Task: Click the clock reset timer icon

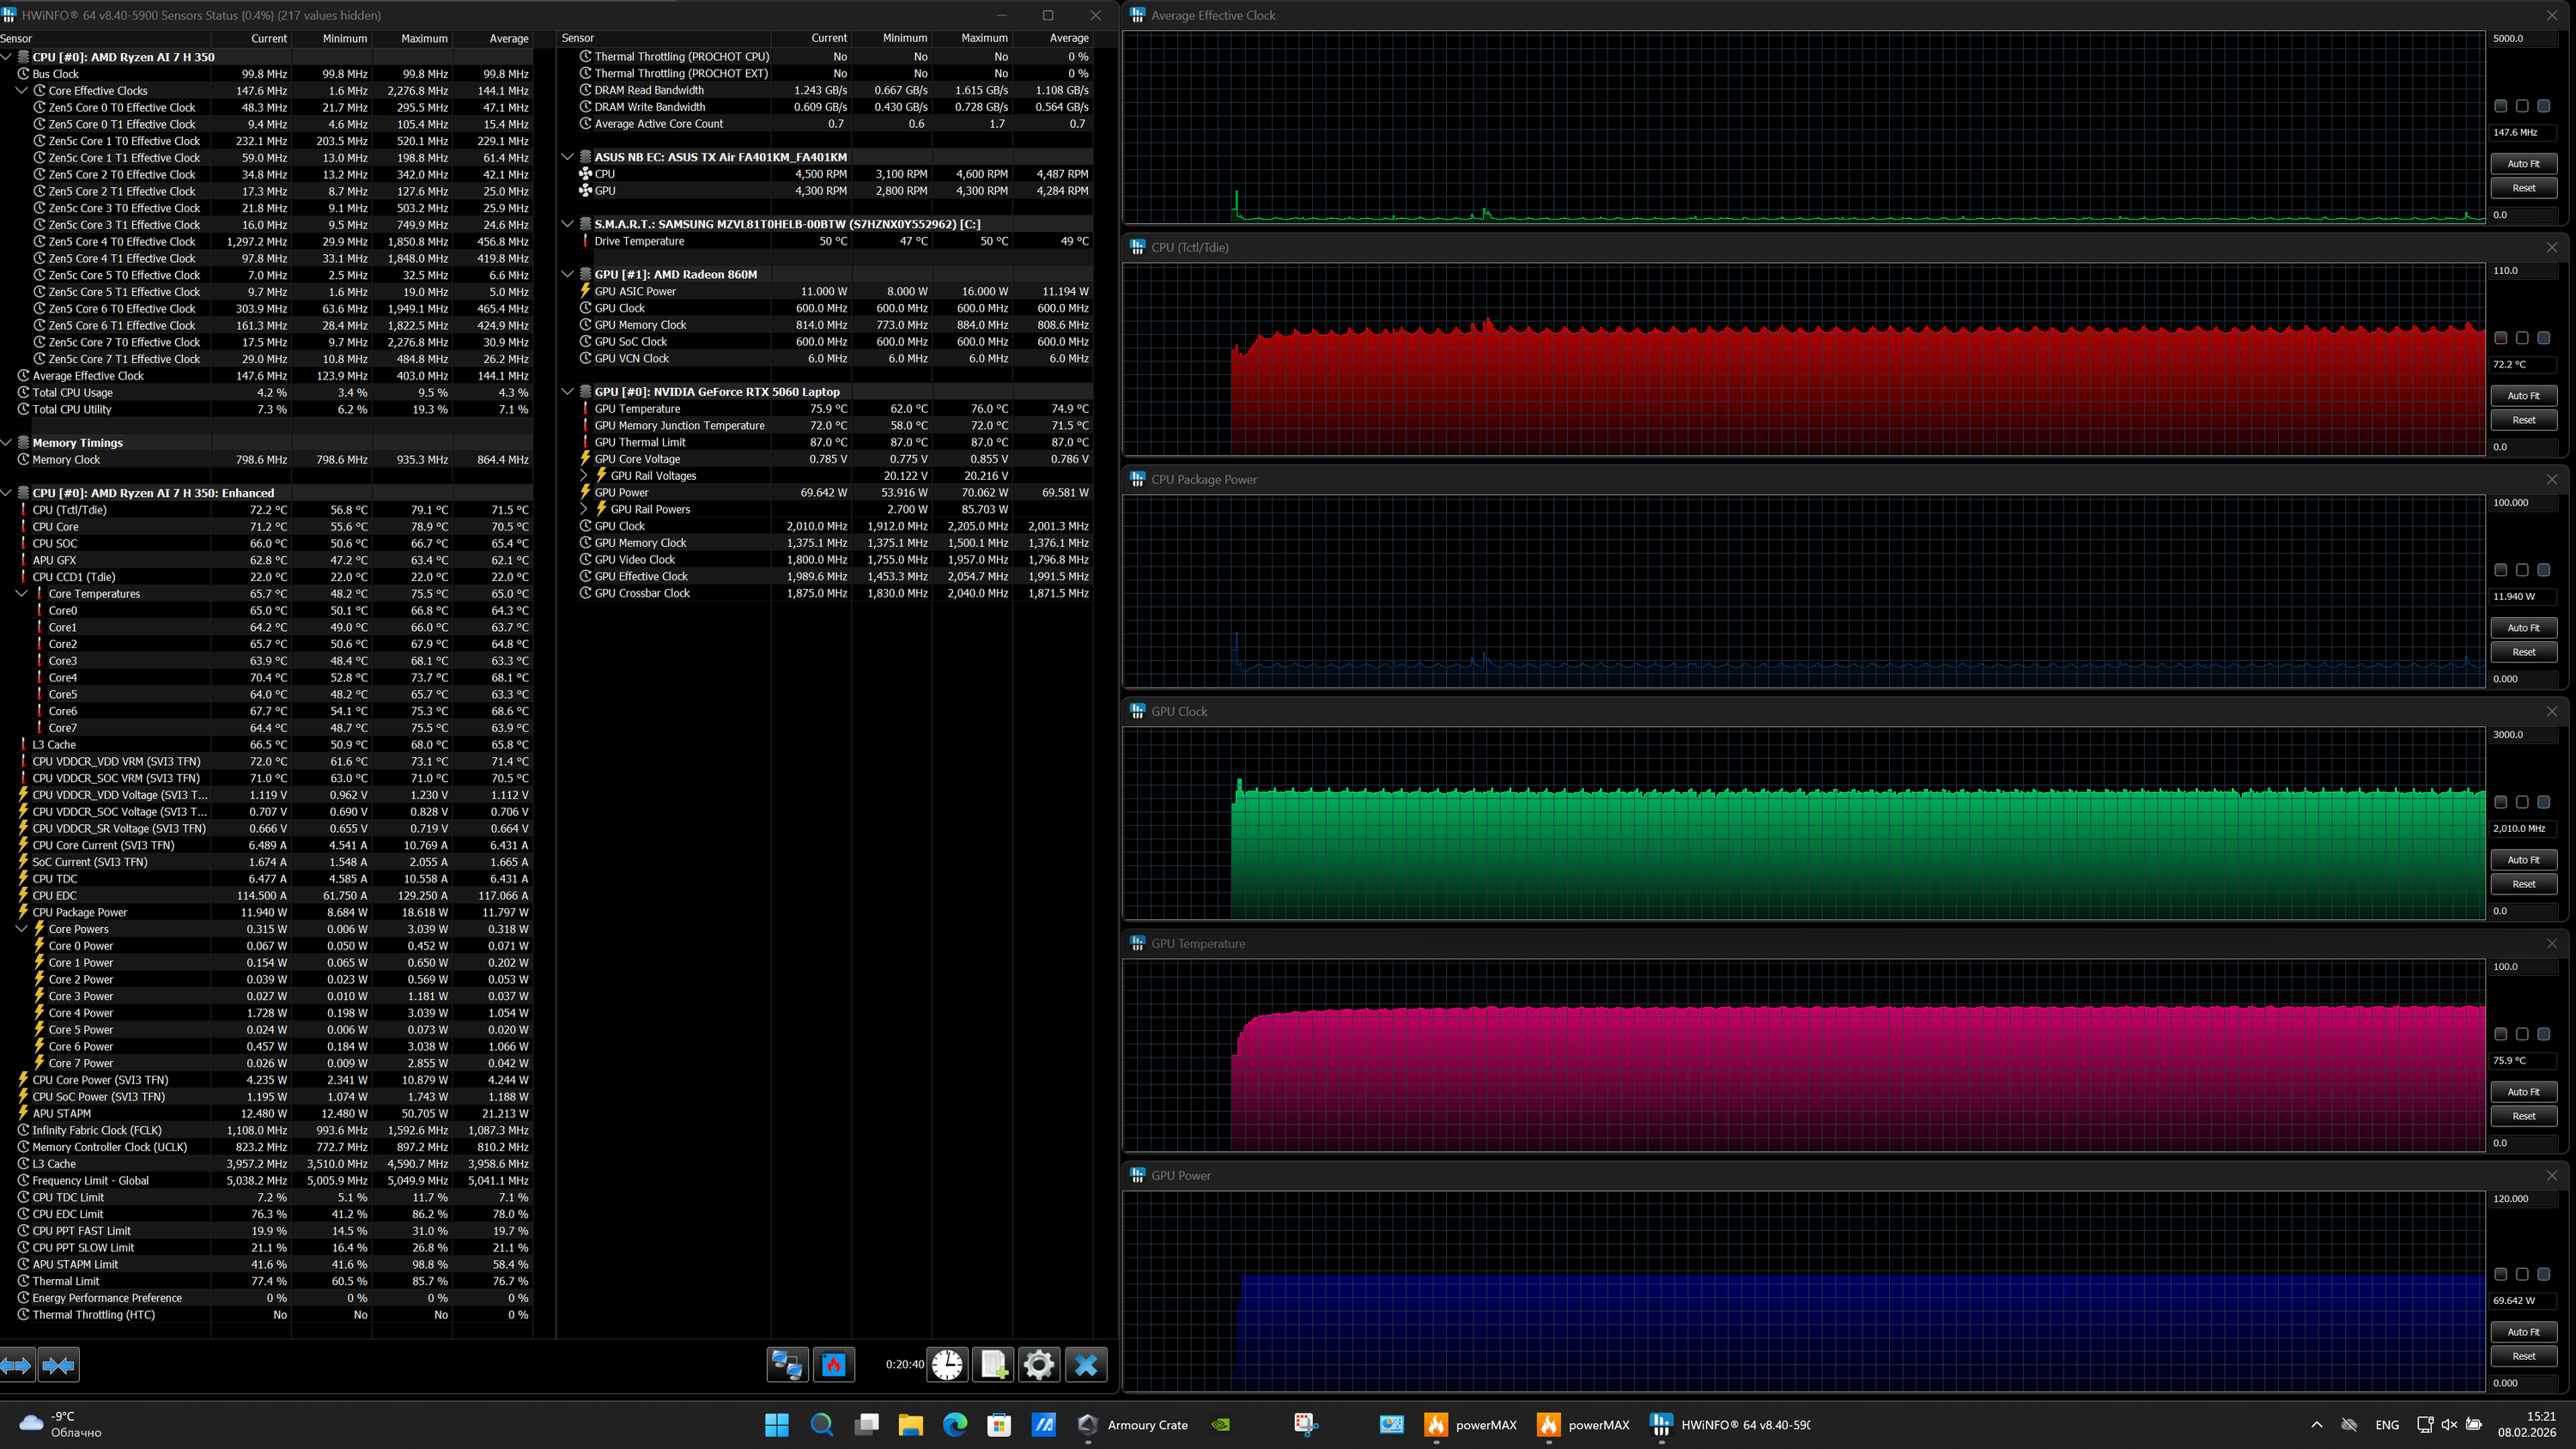Action: click(946, 1365)
